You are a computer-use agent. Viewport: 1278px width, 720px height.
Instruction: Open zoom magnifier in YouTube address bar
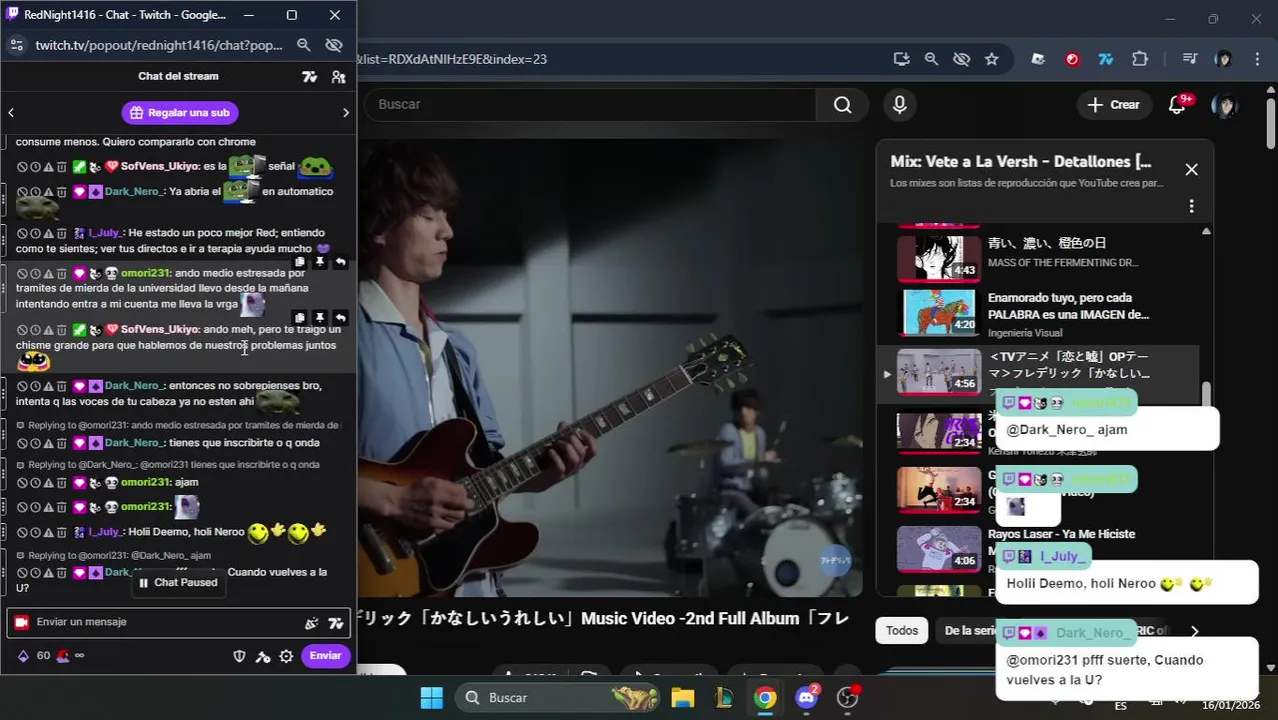(931, 59)
